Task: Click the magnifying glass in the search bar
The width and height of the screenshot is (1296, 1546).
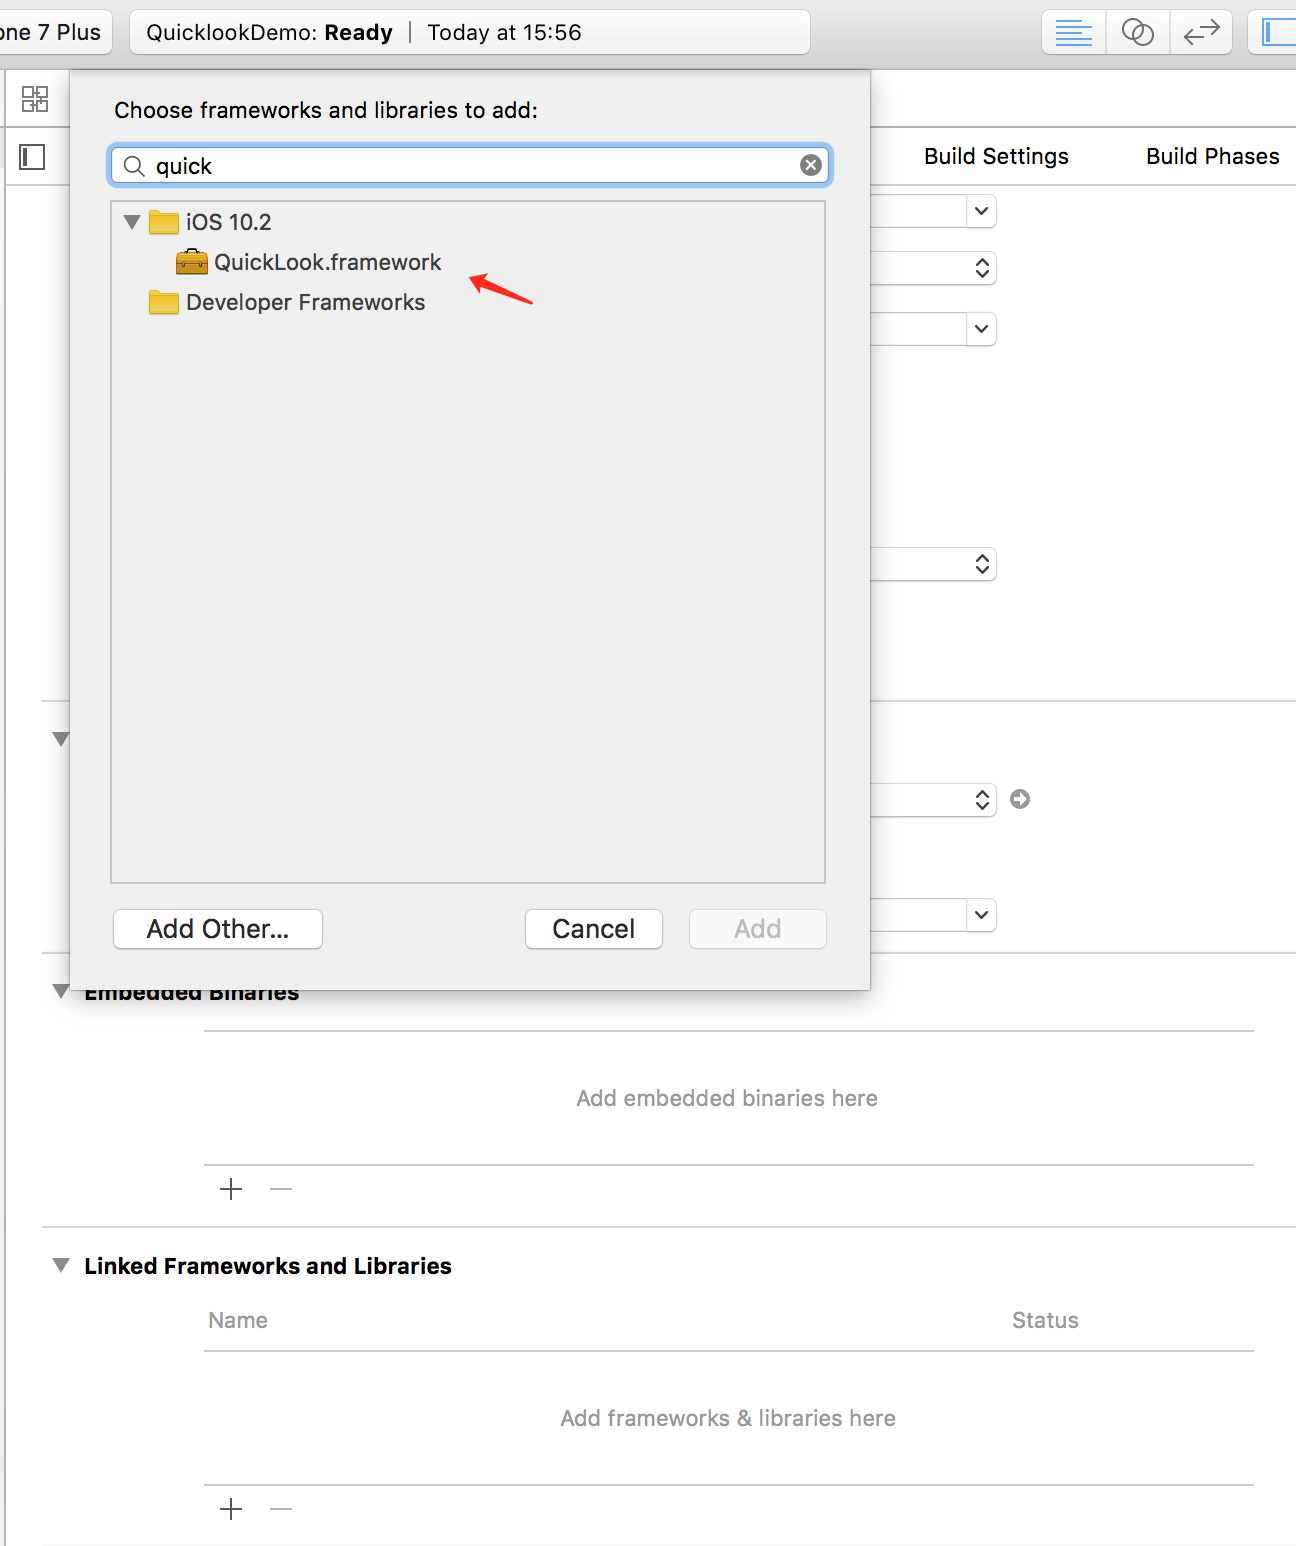Action: 134,166
